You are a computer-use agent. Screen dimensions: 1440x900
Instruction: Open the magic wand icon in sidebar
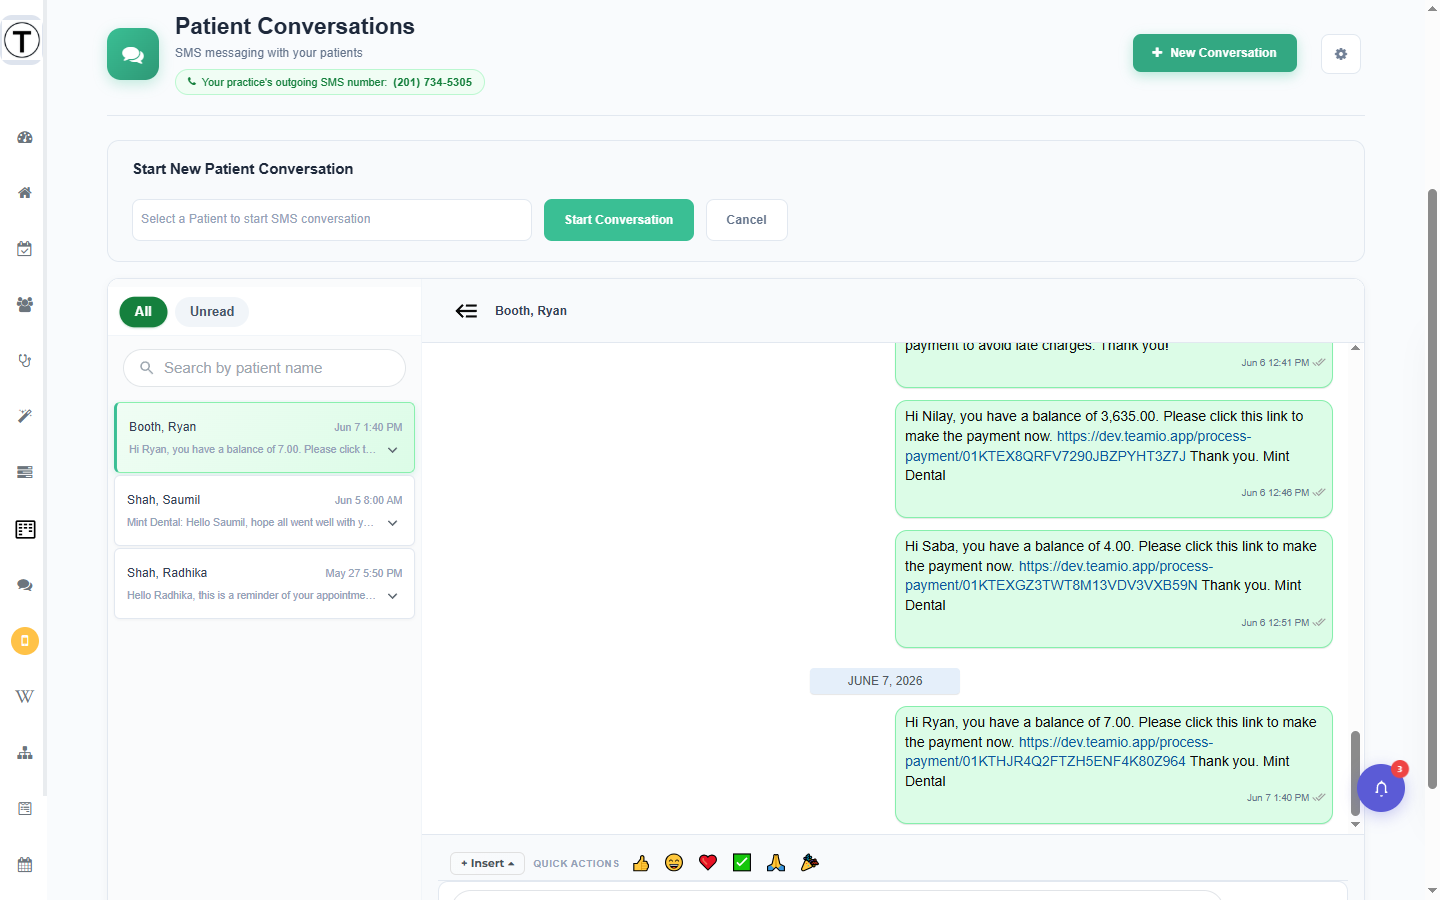[x=25, y=417]
